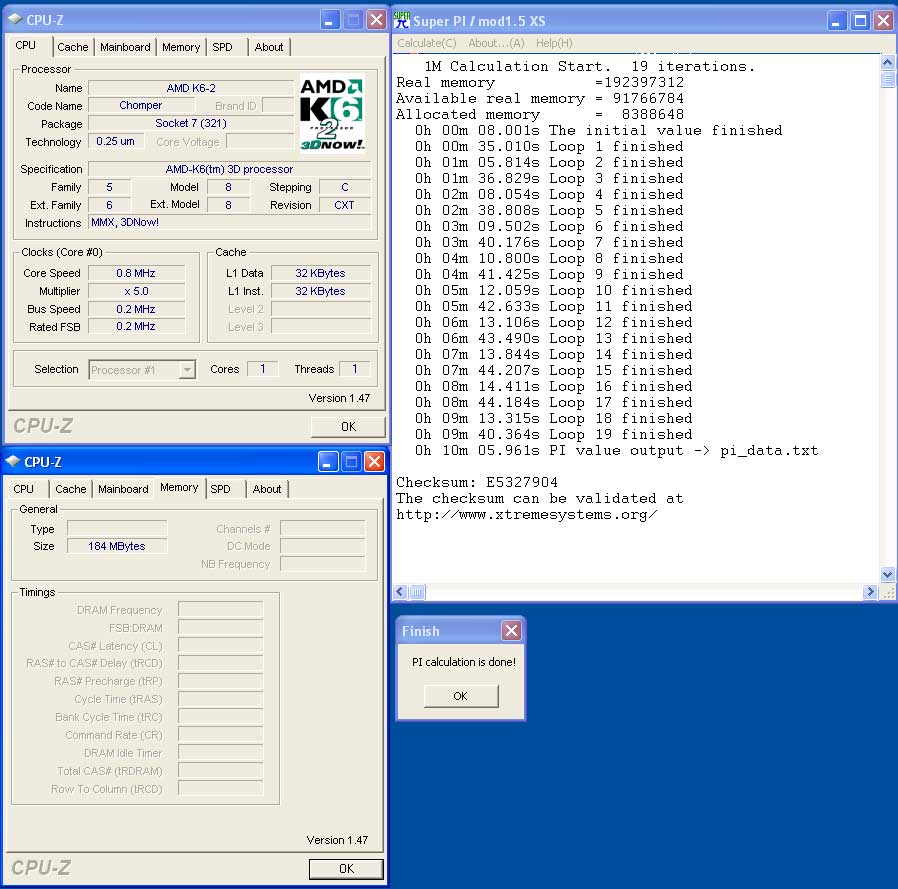
Task: Click the xtremesystems.org URL text
Action: tap(526, 514)
